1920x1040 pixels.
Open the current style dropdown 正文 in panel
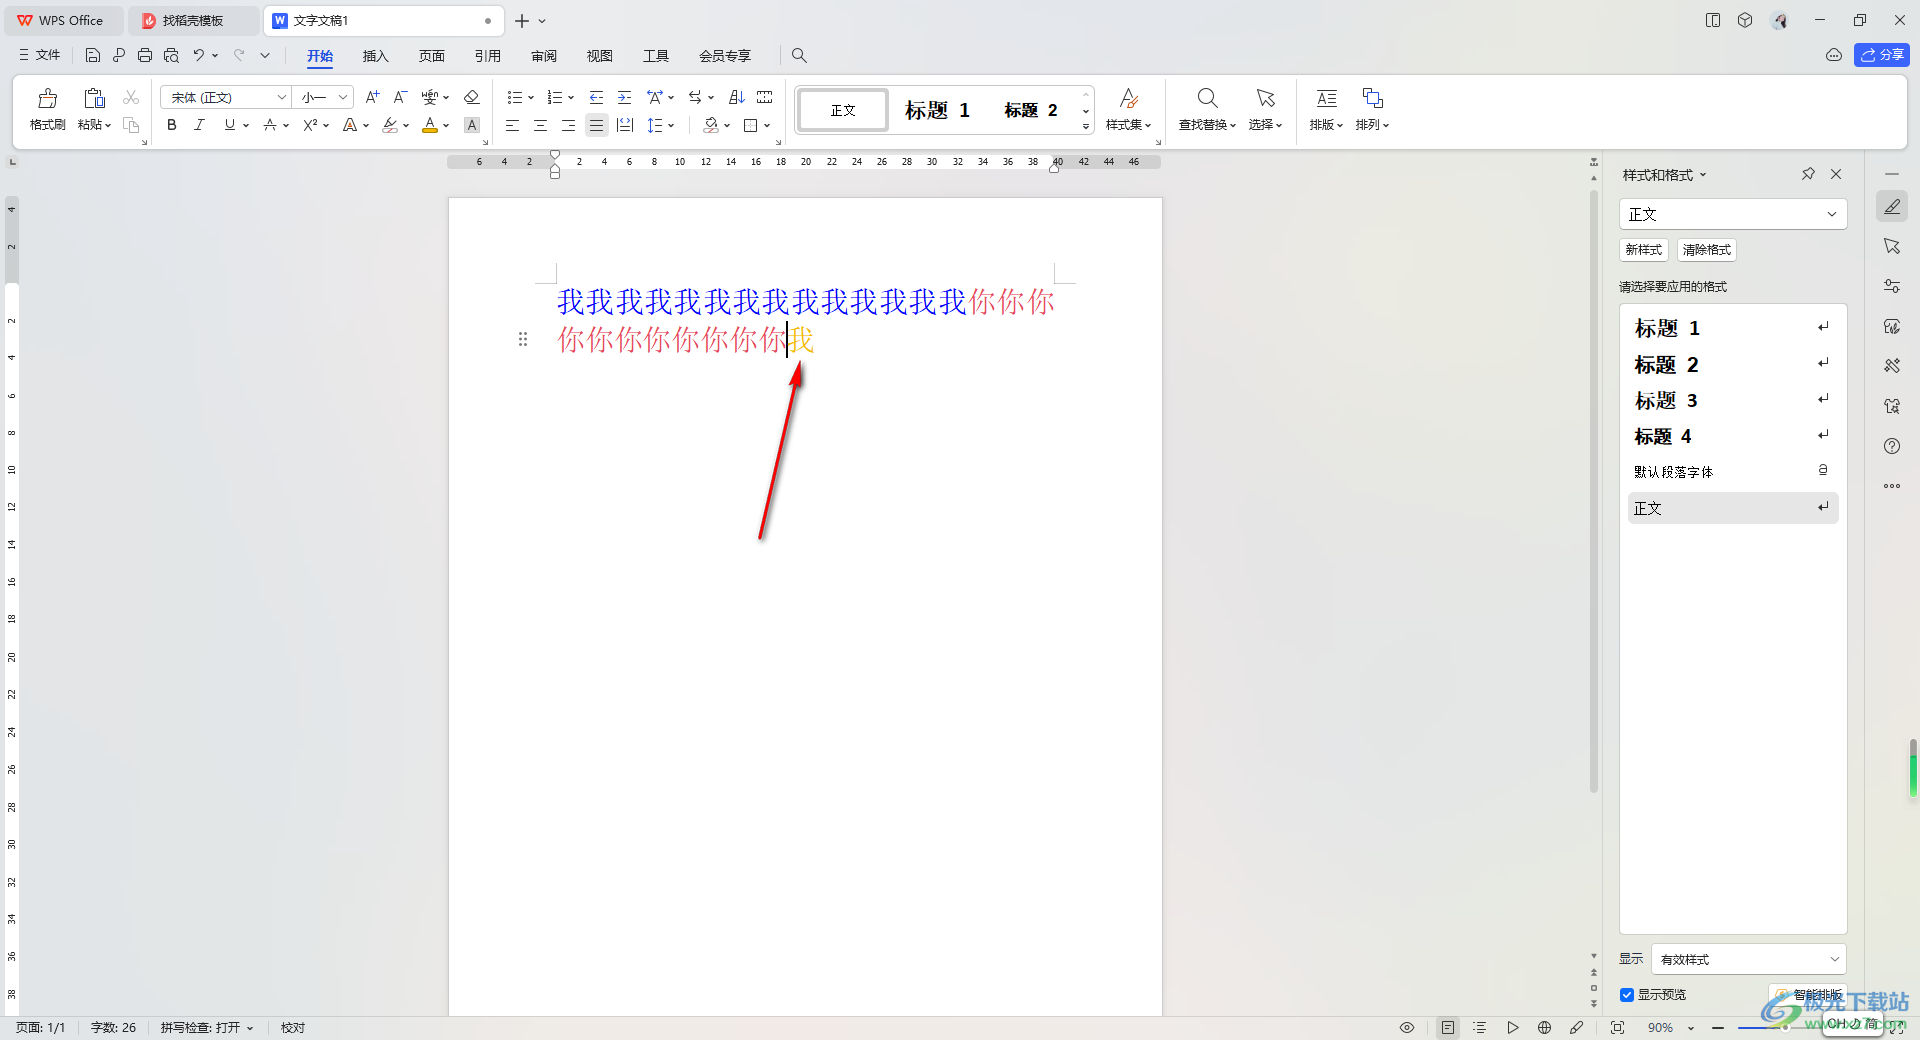click(x=1733, y=214)
